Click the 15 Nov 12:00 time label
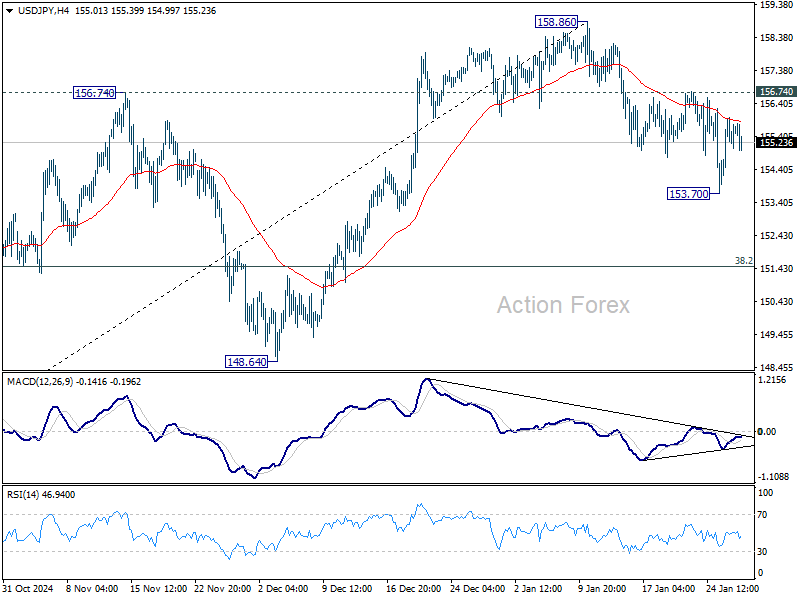The height and width of the screenshot is (600, 800). [159, 588]
